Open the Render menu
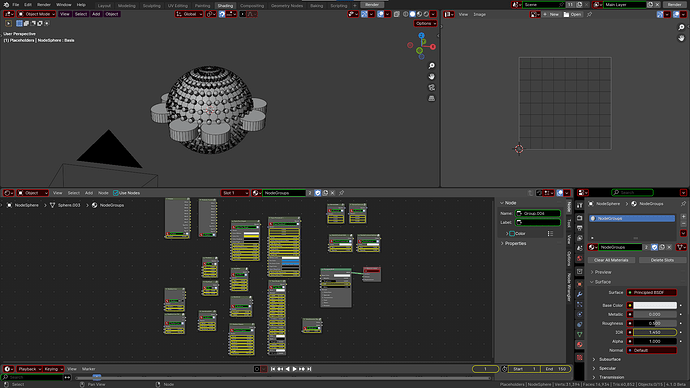 click(x=44, y=4)
